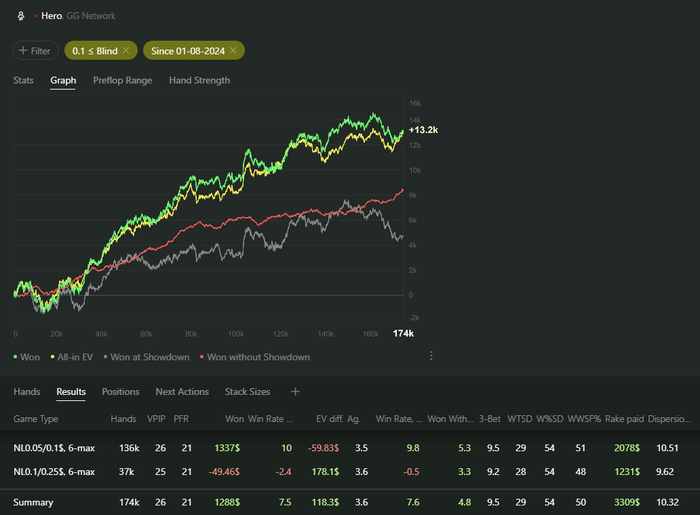The width and height of the screenshot is (700, 515).
Task: Open the Stack Sizes tab
Action: tap(247, 391)
